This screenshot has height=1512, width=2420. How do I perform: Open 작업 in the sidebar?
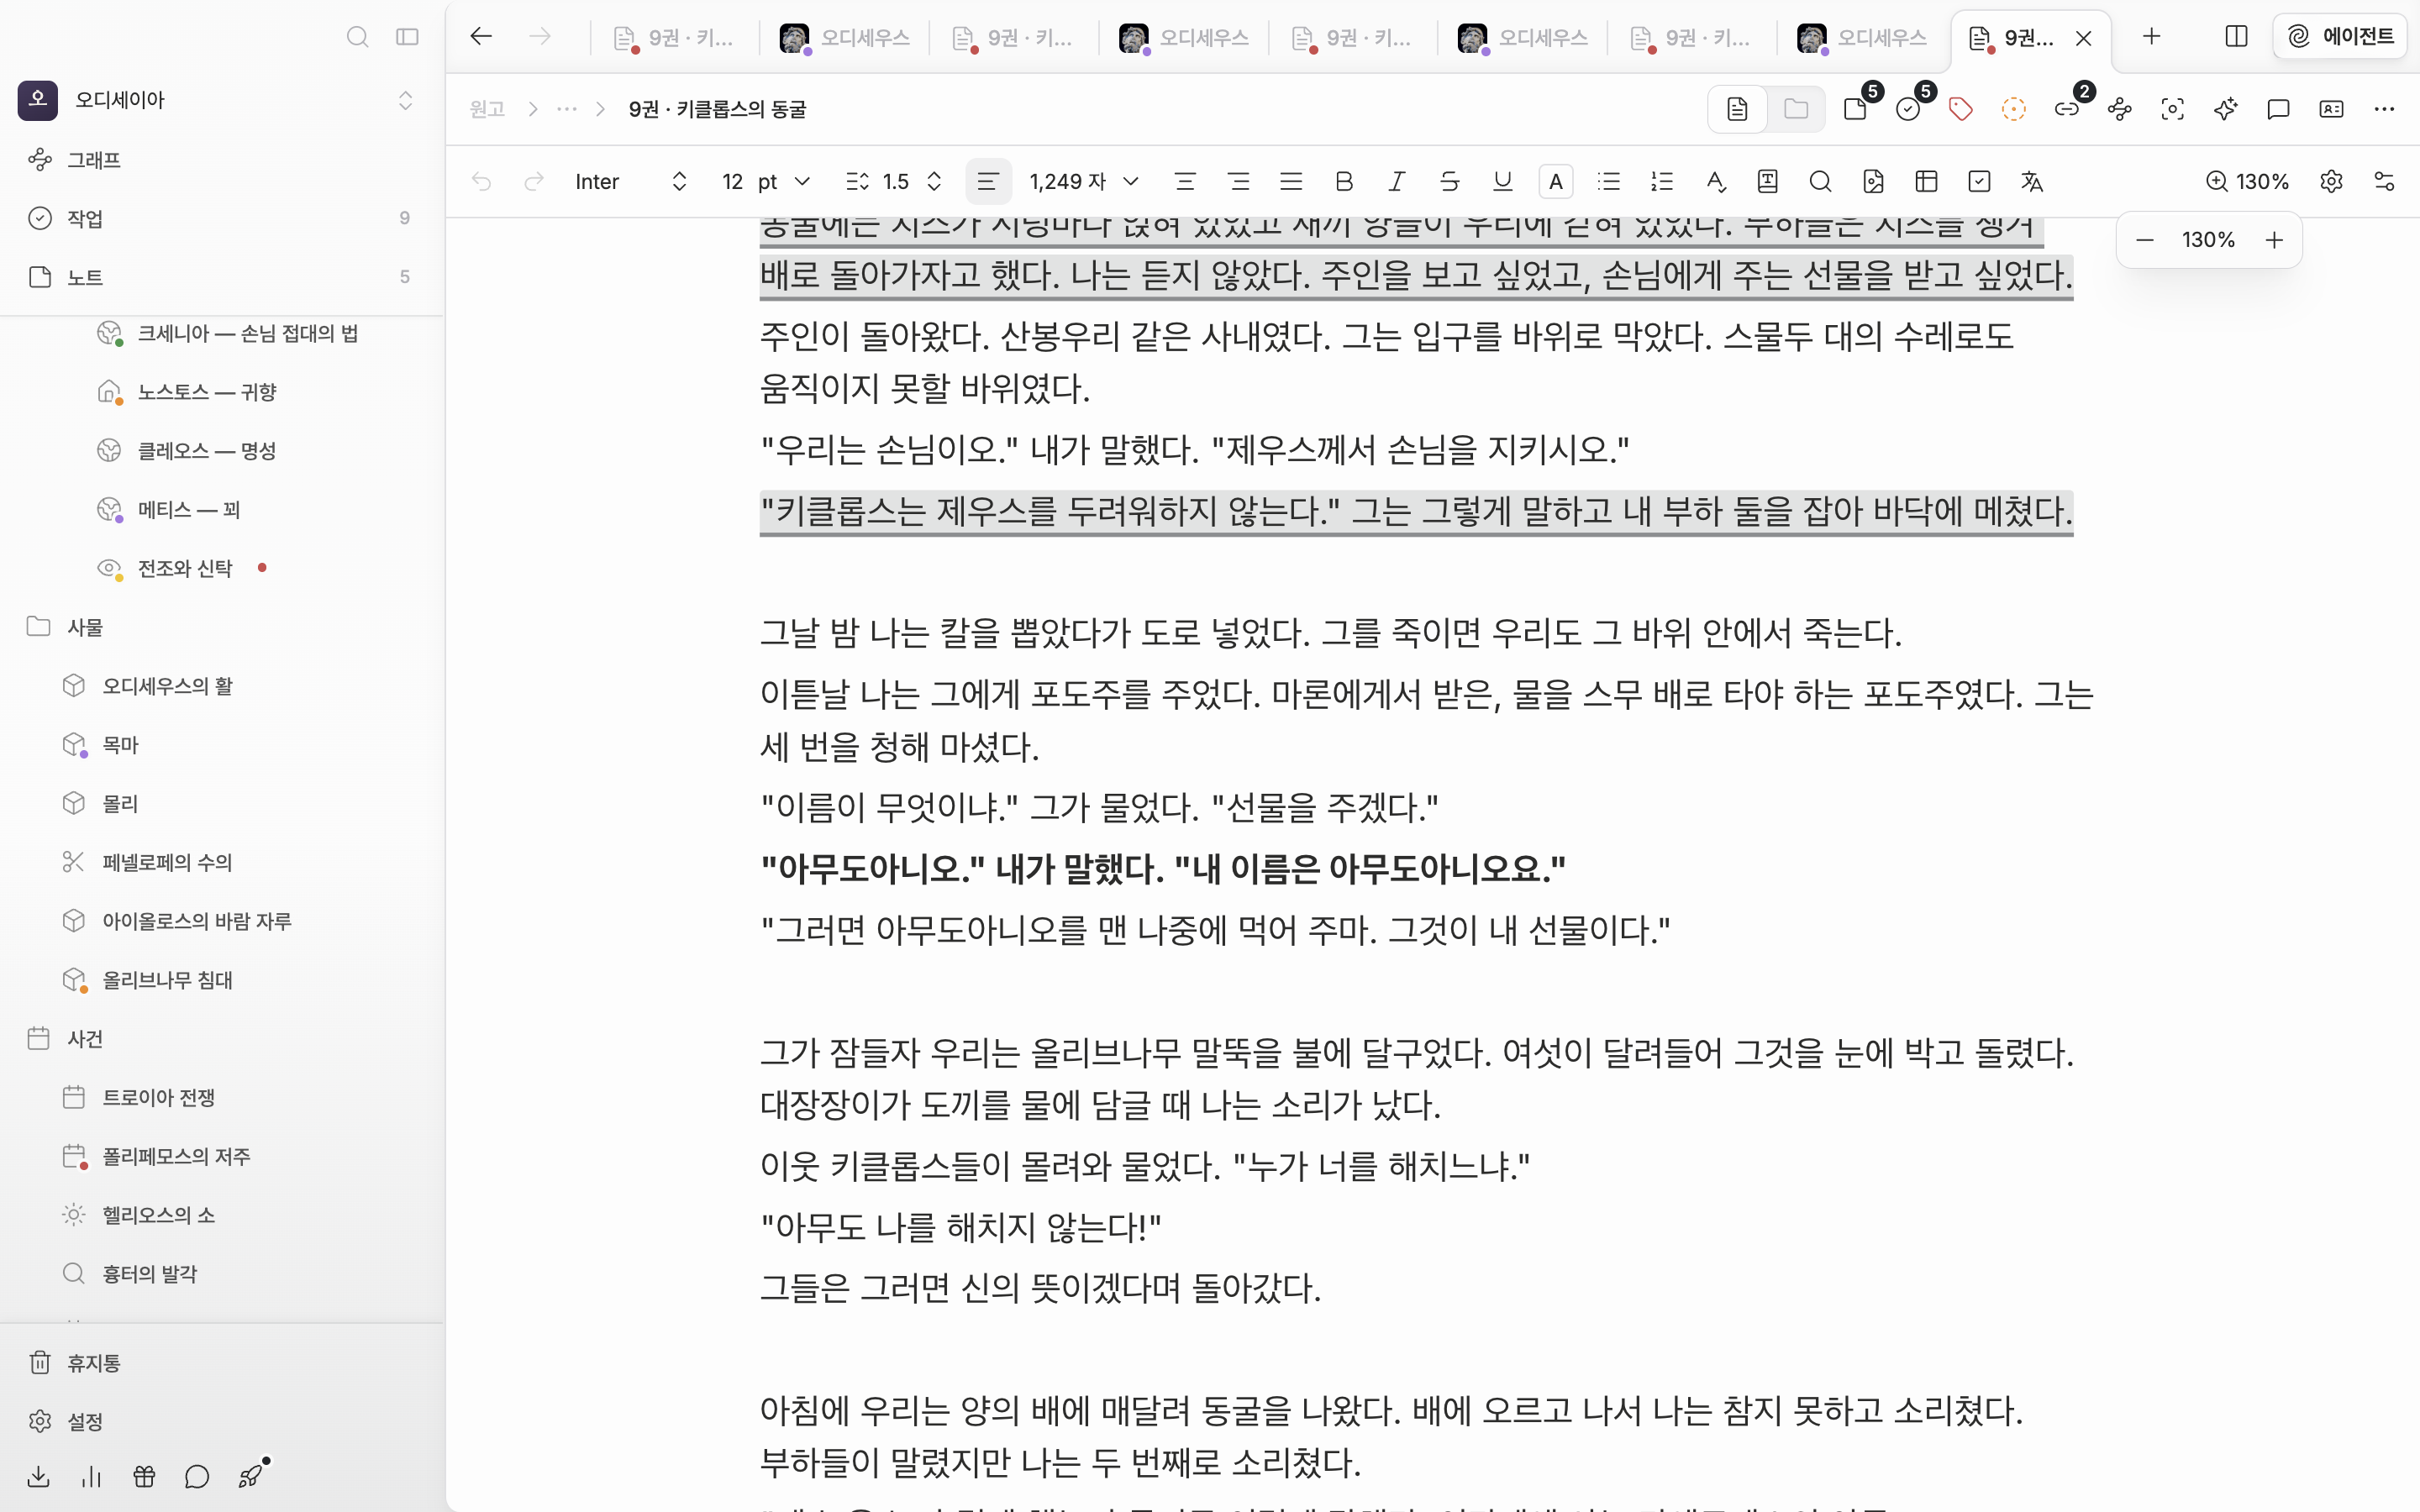click(221, 218)
